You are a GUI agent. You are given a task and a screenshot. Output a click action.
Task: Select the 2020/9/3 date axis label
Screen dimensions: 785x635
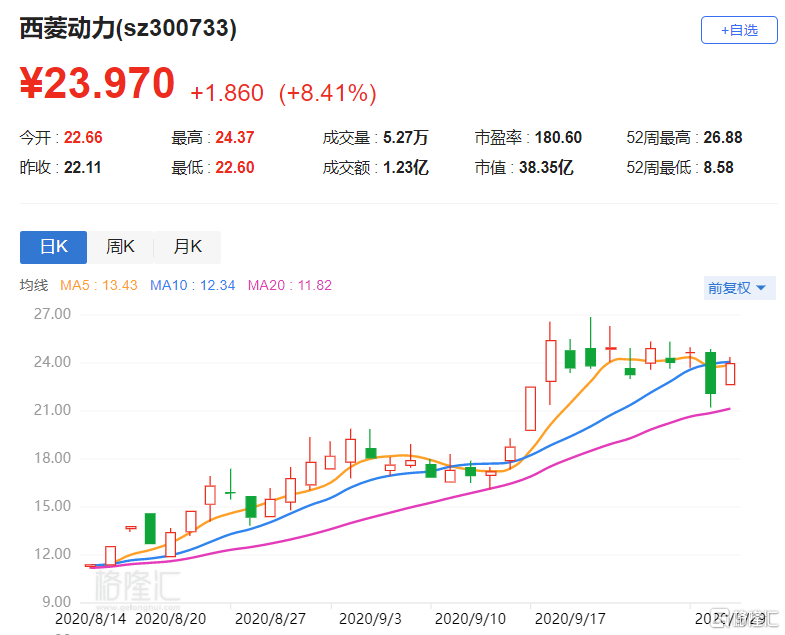click(370, 619)
